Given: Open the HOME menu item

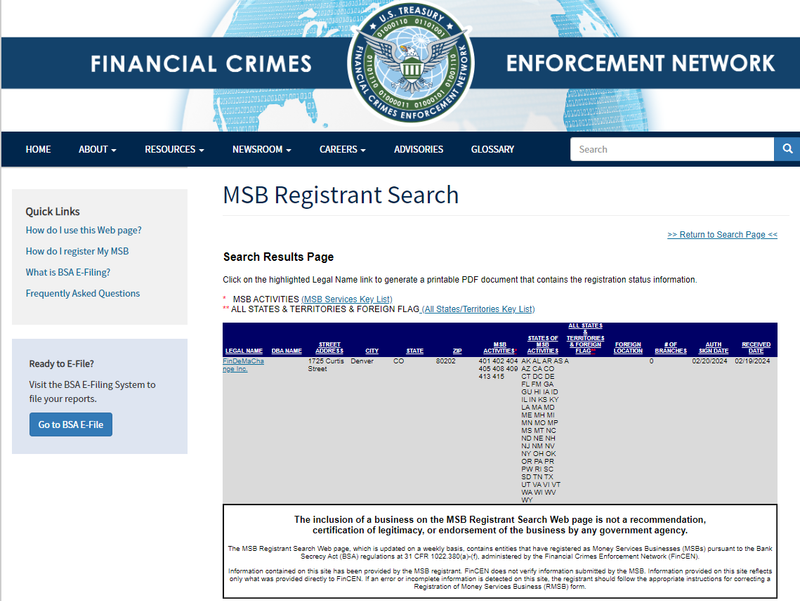Looking at the screenshot, I should pyautogui.click(x=38, y=149).
